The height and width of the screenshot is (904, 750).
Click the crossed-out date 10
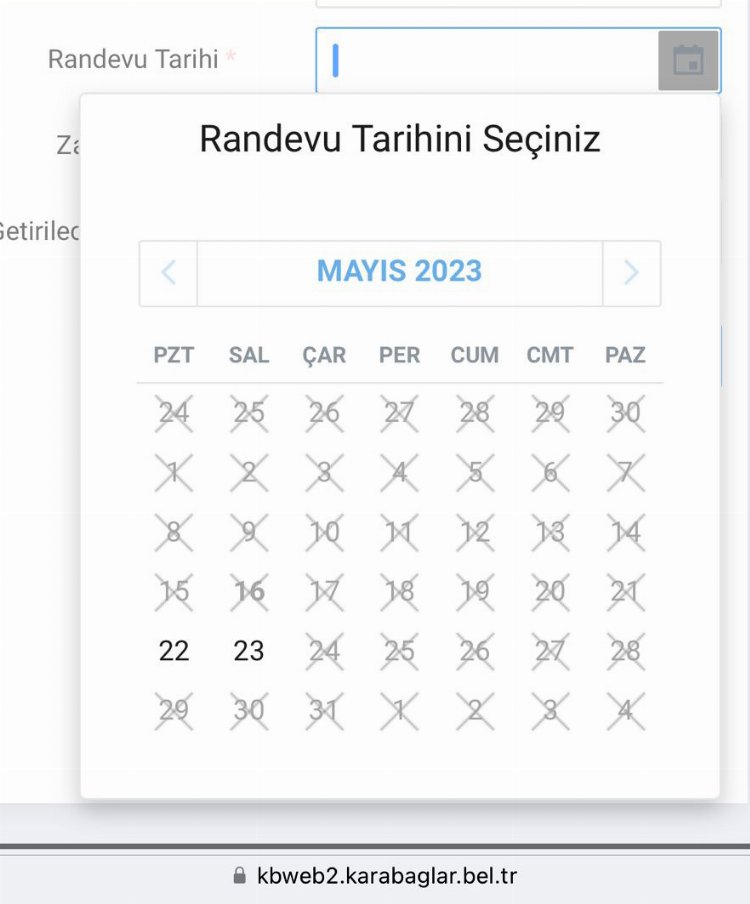(x=324, y=532)
